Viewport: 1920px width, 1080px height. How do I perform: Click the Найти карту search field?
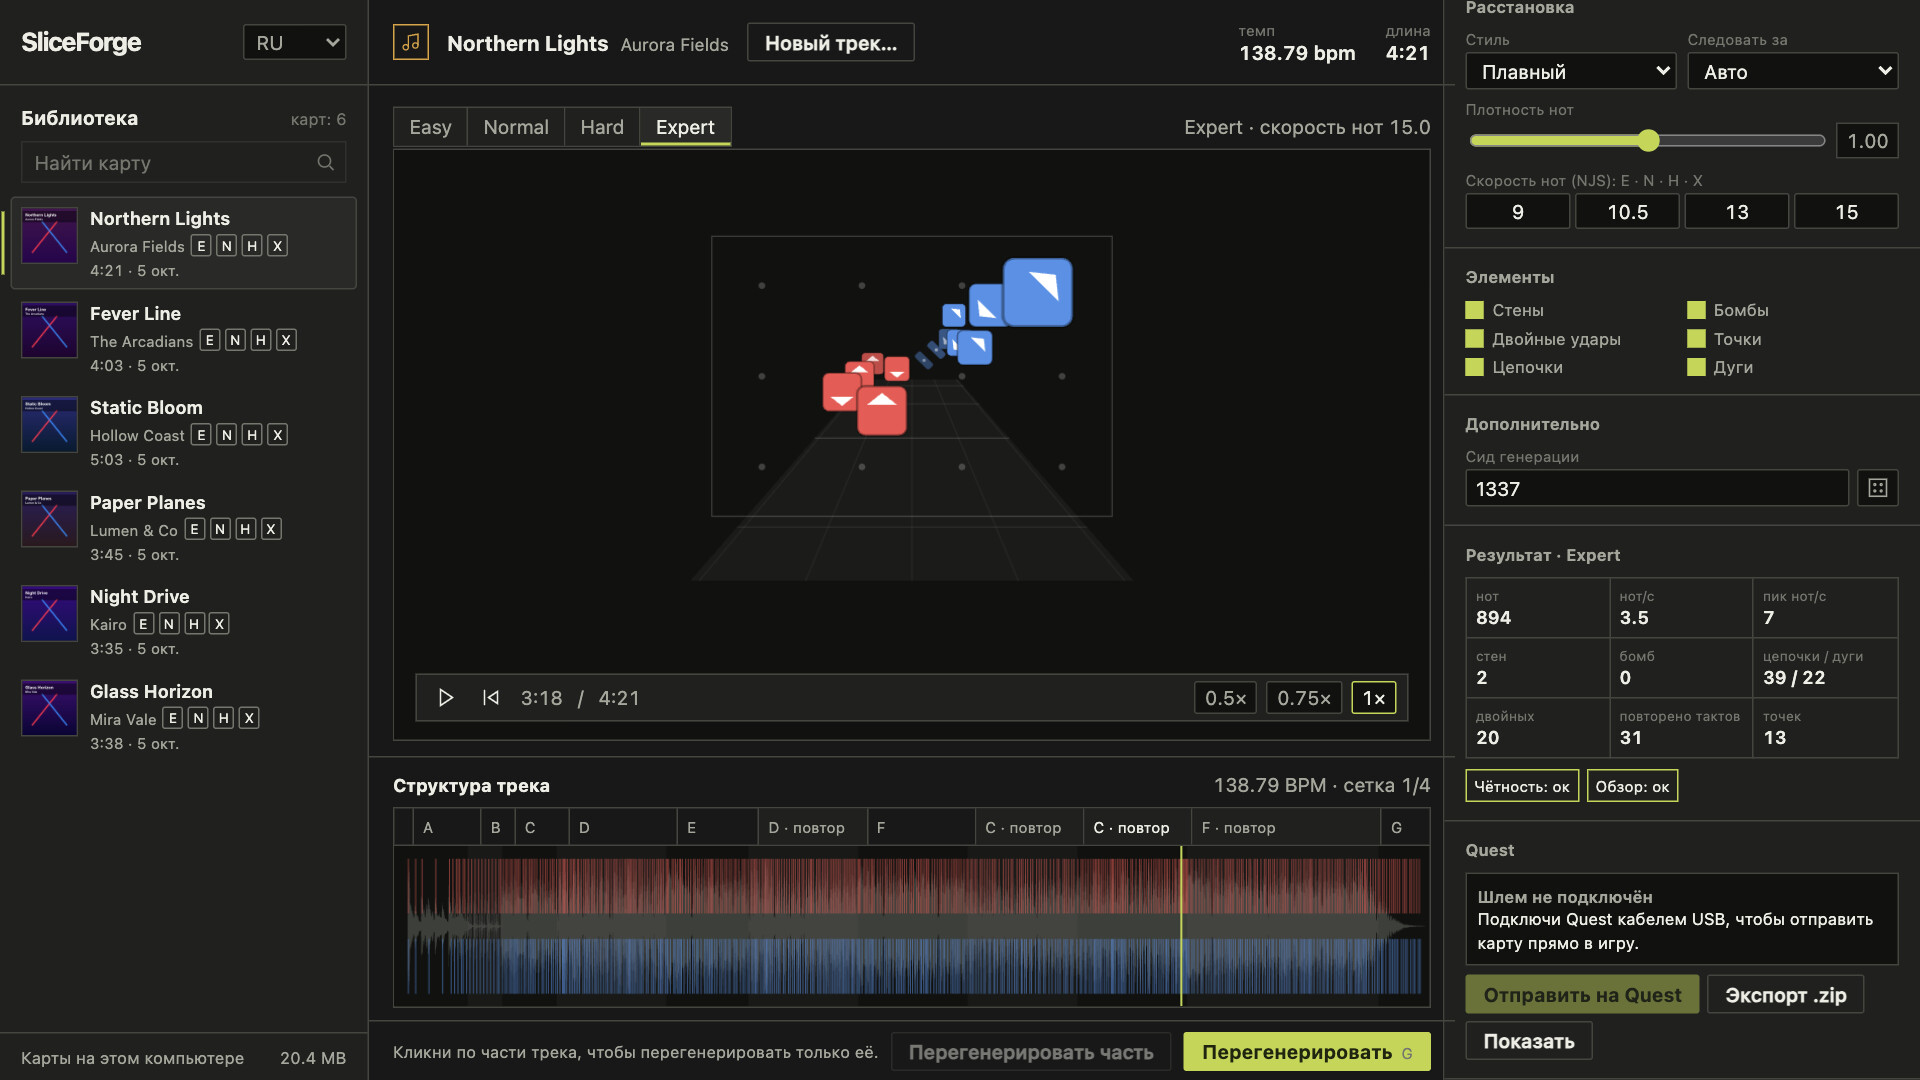point(184,162)
